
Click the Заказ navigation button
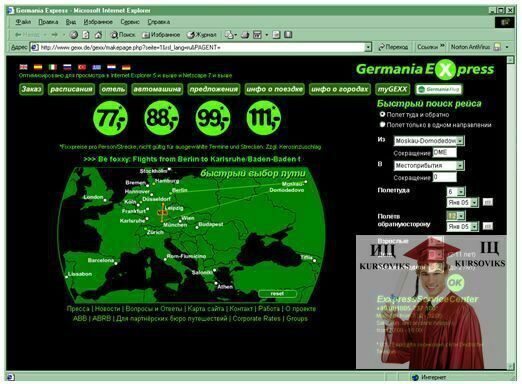tap(31, 89)
